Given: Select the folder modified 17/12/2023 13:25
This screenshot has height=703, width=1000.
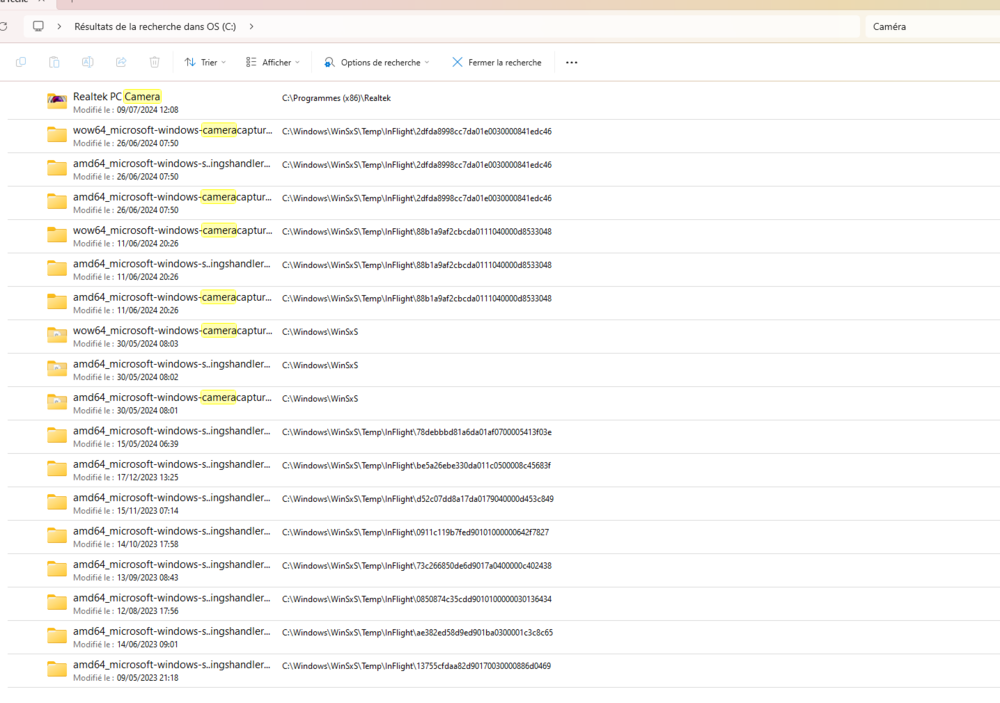Looking at the screenshot, I should coord(171,465).
